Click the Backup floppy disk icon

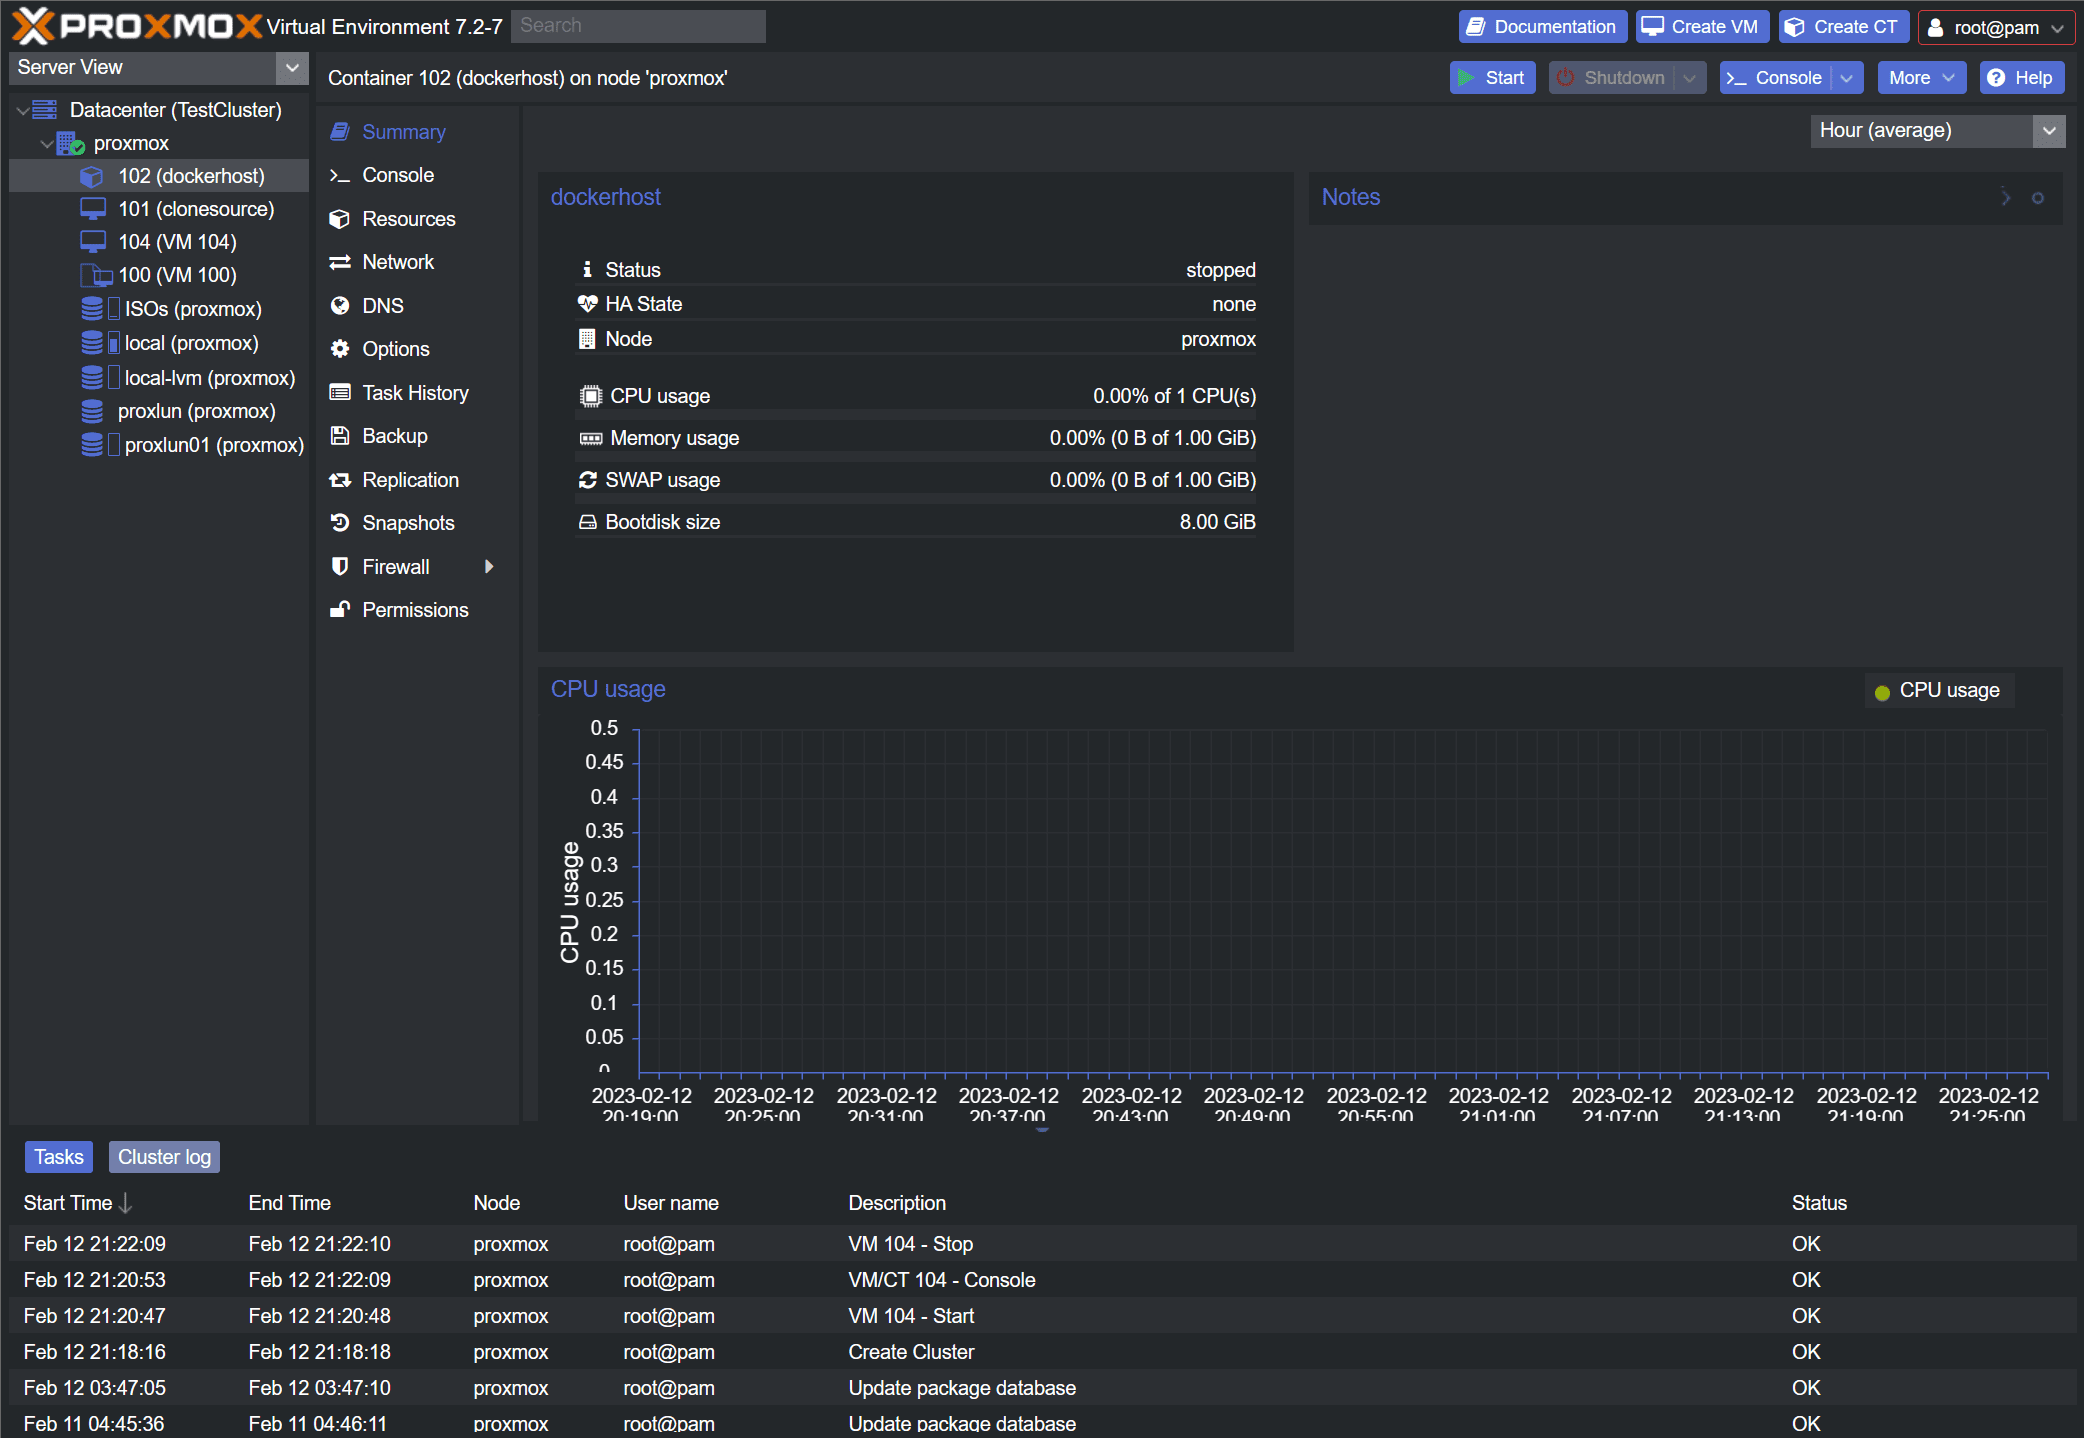point(340,436)
